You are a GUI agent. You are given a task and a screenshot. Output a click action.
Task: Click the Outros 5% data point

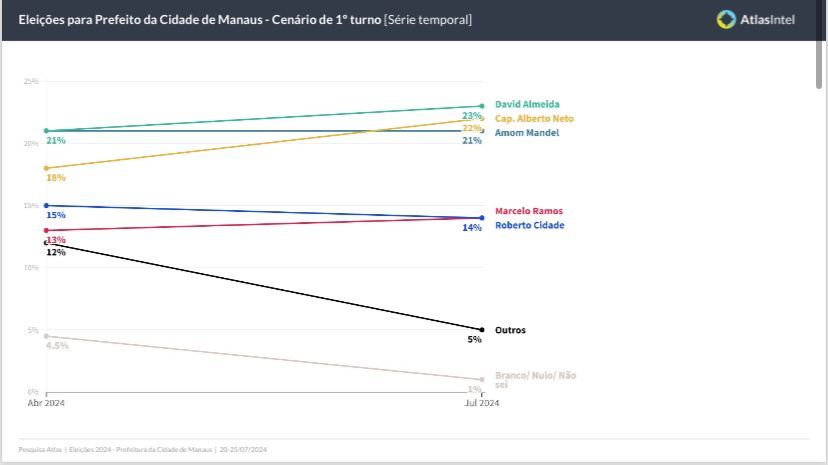pos(482,330)
